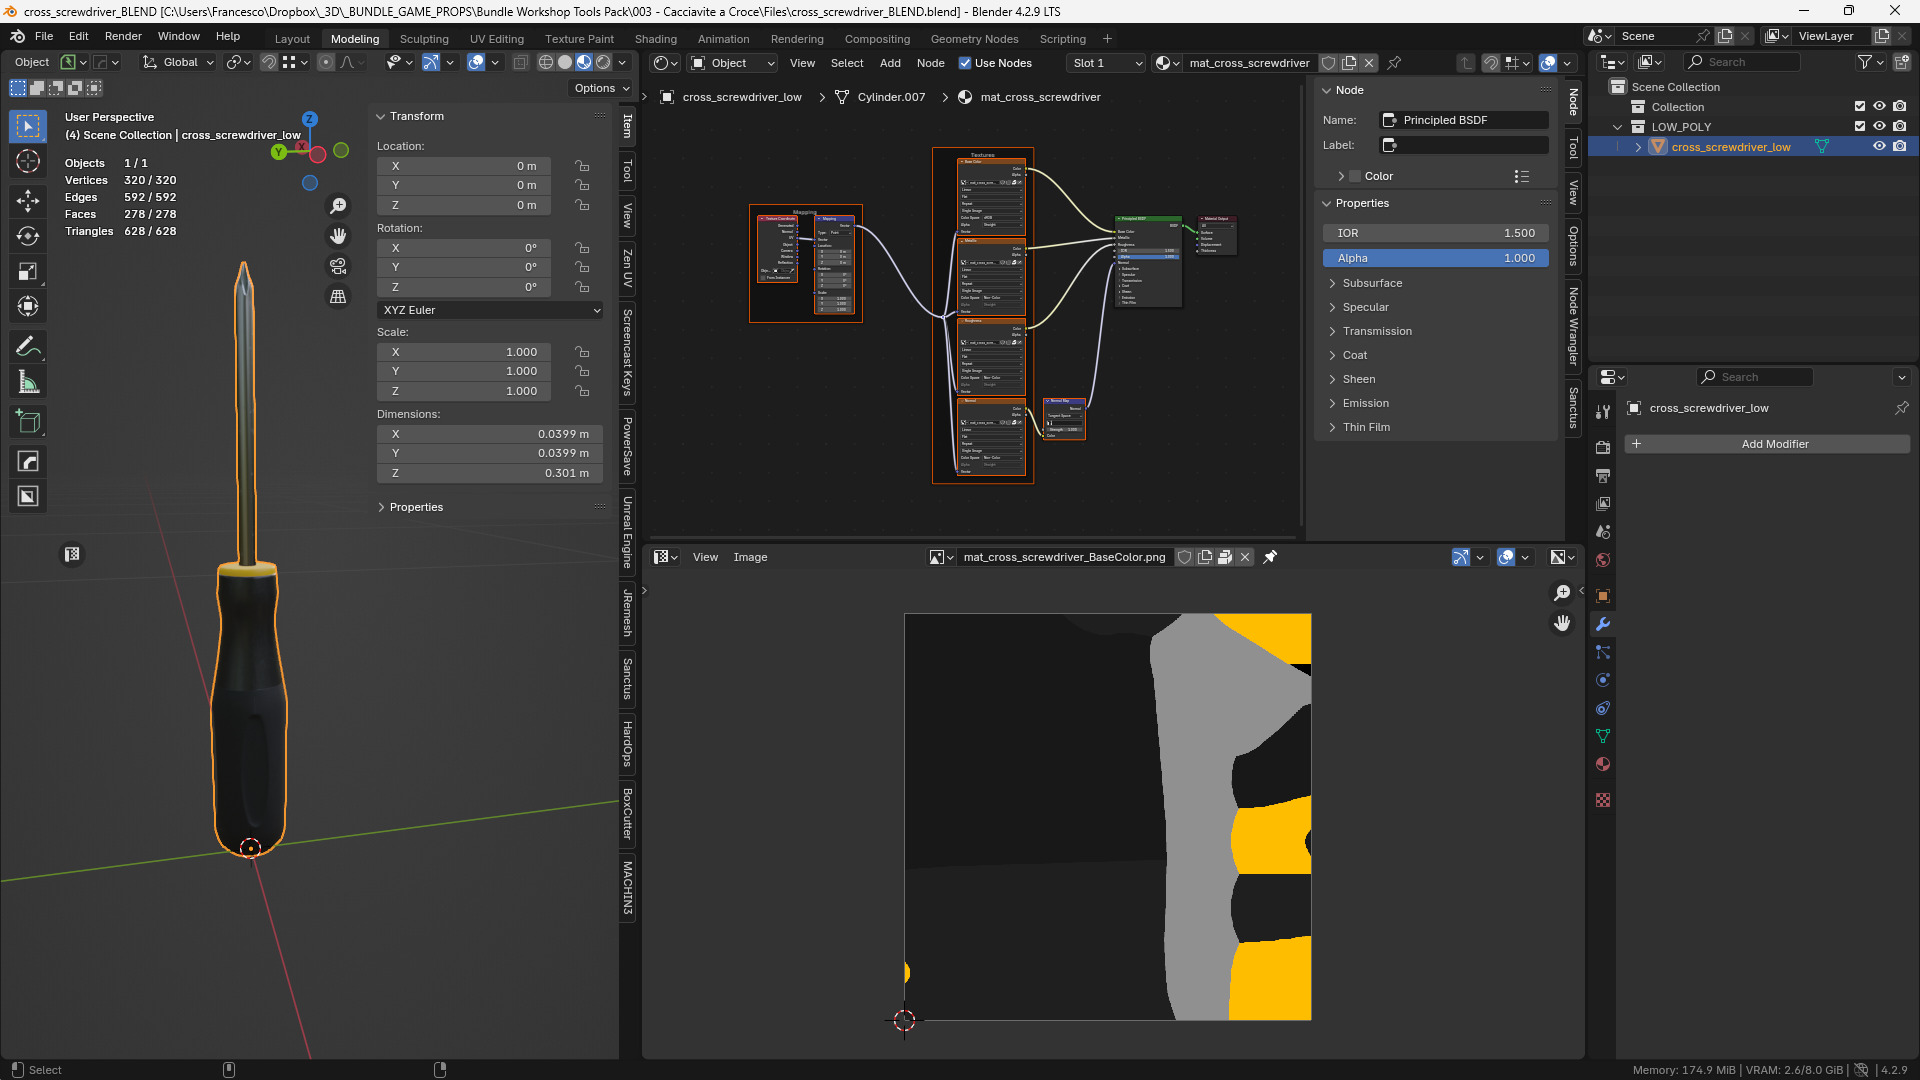Open the Material properties tab
1920x1080 pixels.
point(1603,764)
